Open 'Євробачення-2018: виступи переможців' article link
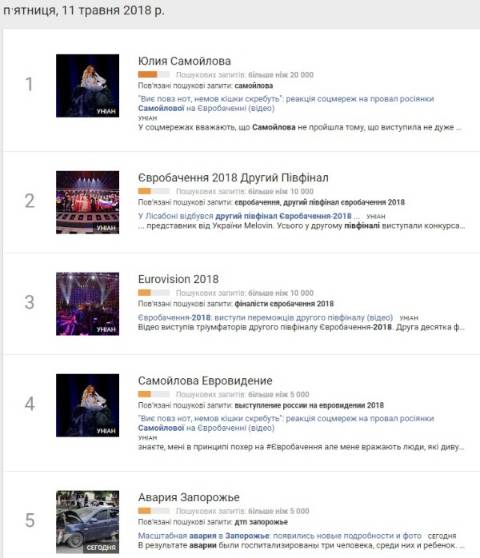This screenshot has width=480, height=558. tap(265, 317)
